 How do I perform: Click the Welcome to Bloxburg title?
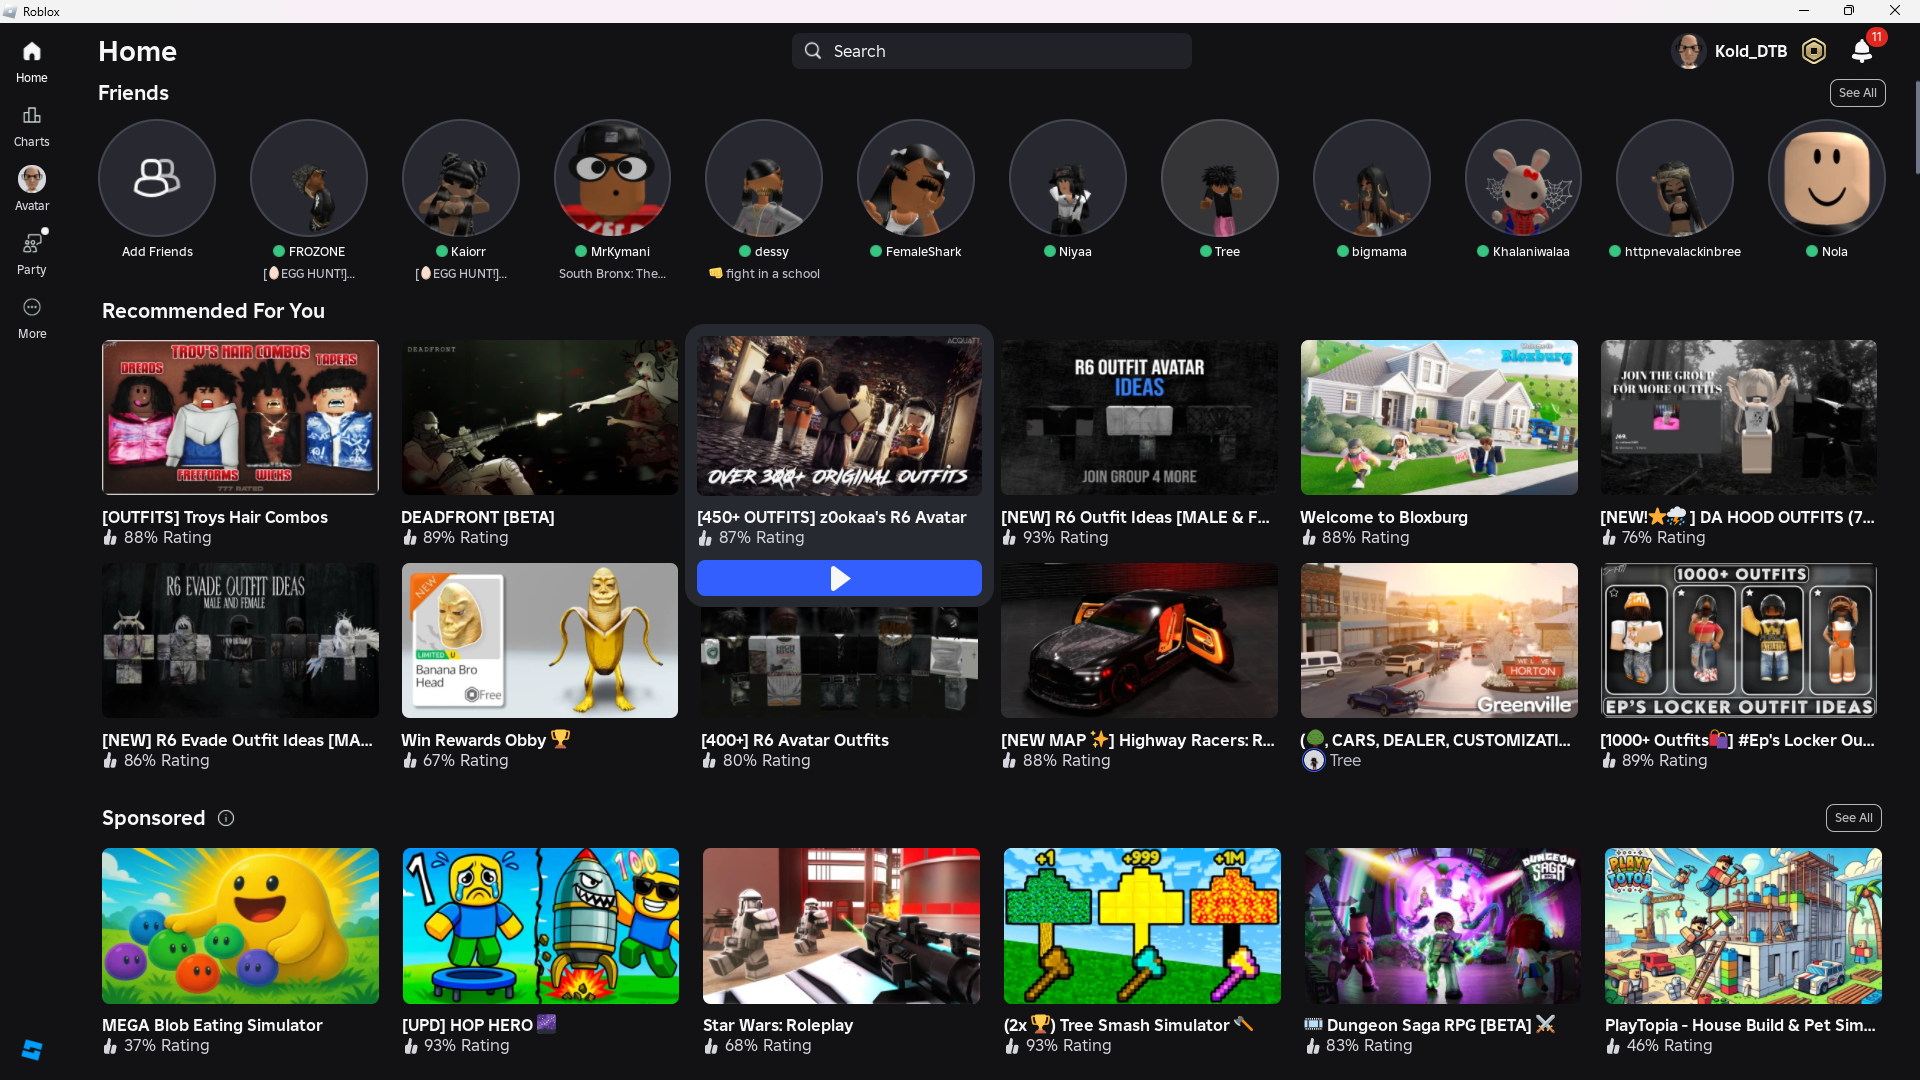(x=1384, y=517)
